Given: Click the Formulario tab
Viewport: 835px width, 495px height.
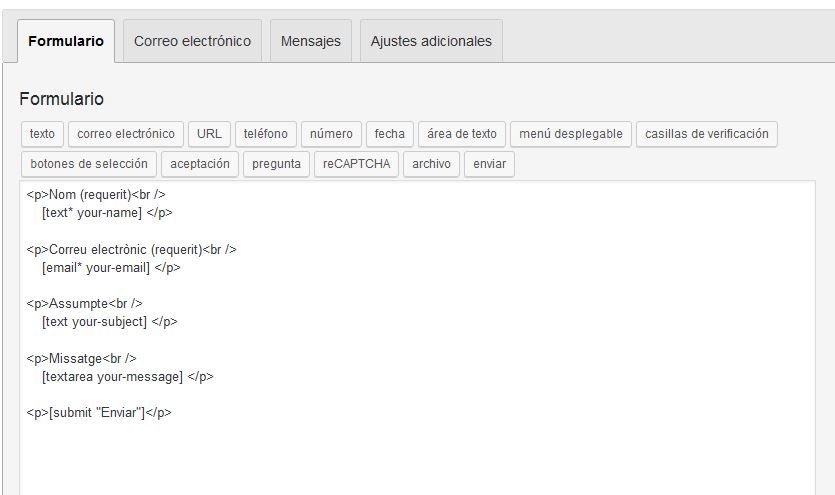Looking at the screenshot, I should [66, 41].
